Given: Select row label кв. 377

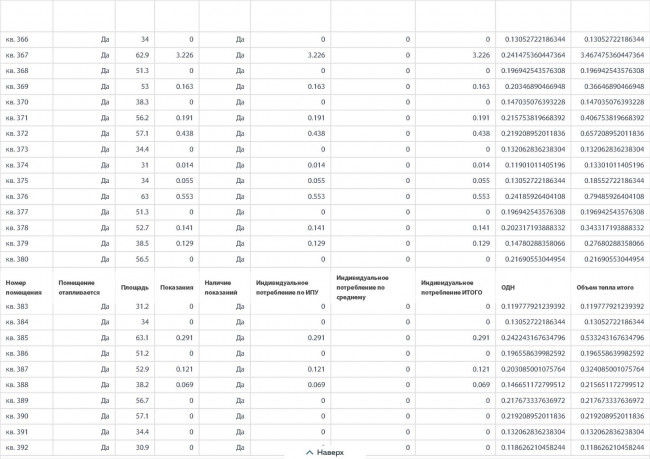Looking at the screenshot, I should pos(17,212).
